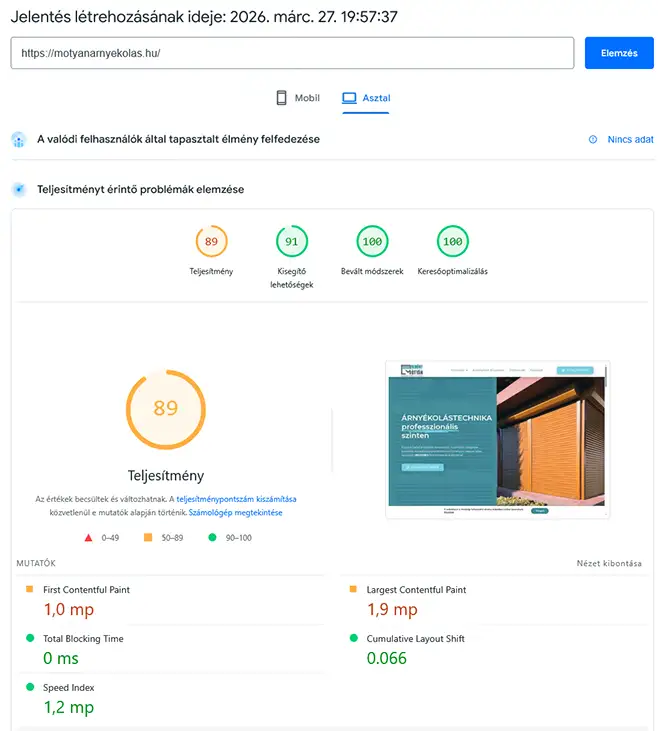
Task: Click the orange square beside Largest Contentful Paint
Action: click(353, 589)
